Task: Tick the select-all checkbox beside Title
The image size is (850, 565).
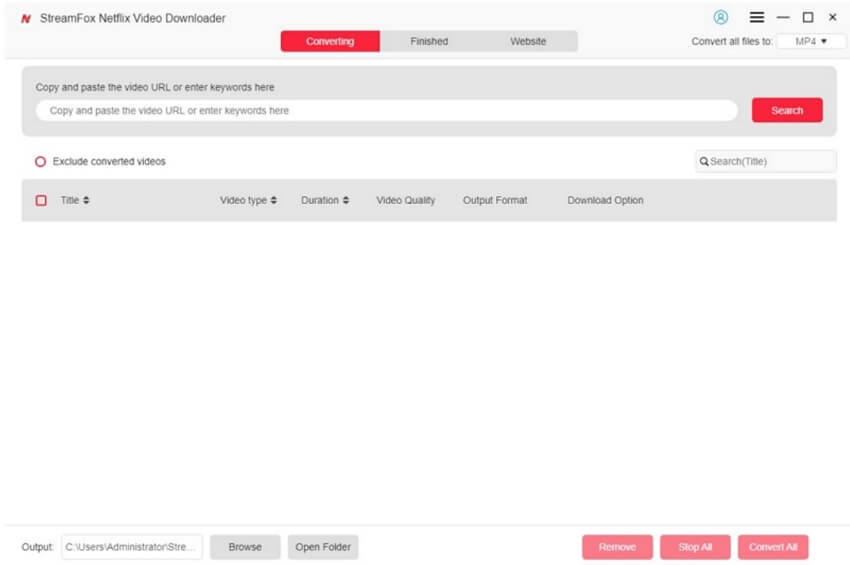Action: [x=41, y=200]
